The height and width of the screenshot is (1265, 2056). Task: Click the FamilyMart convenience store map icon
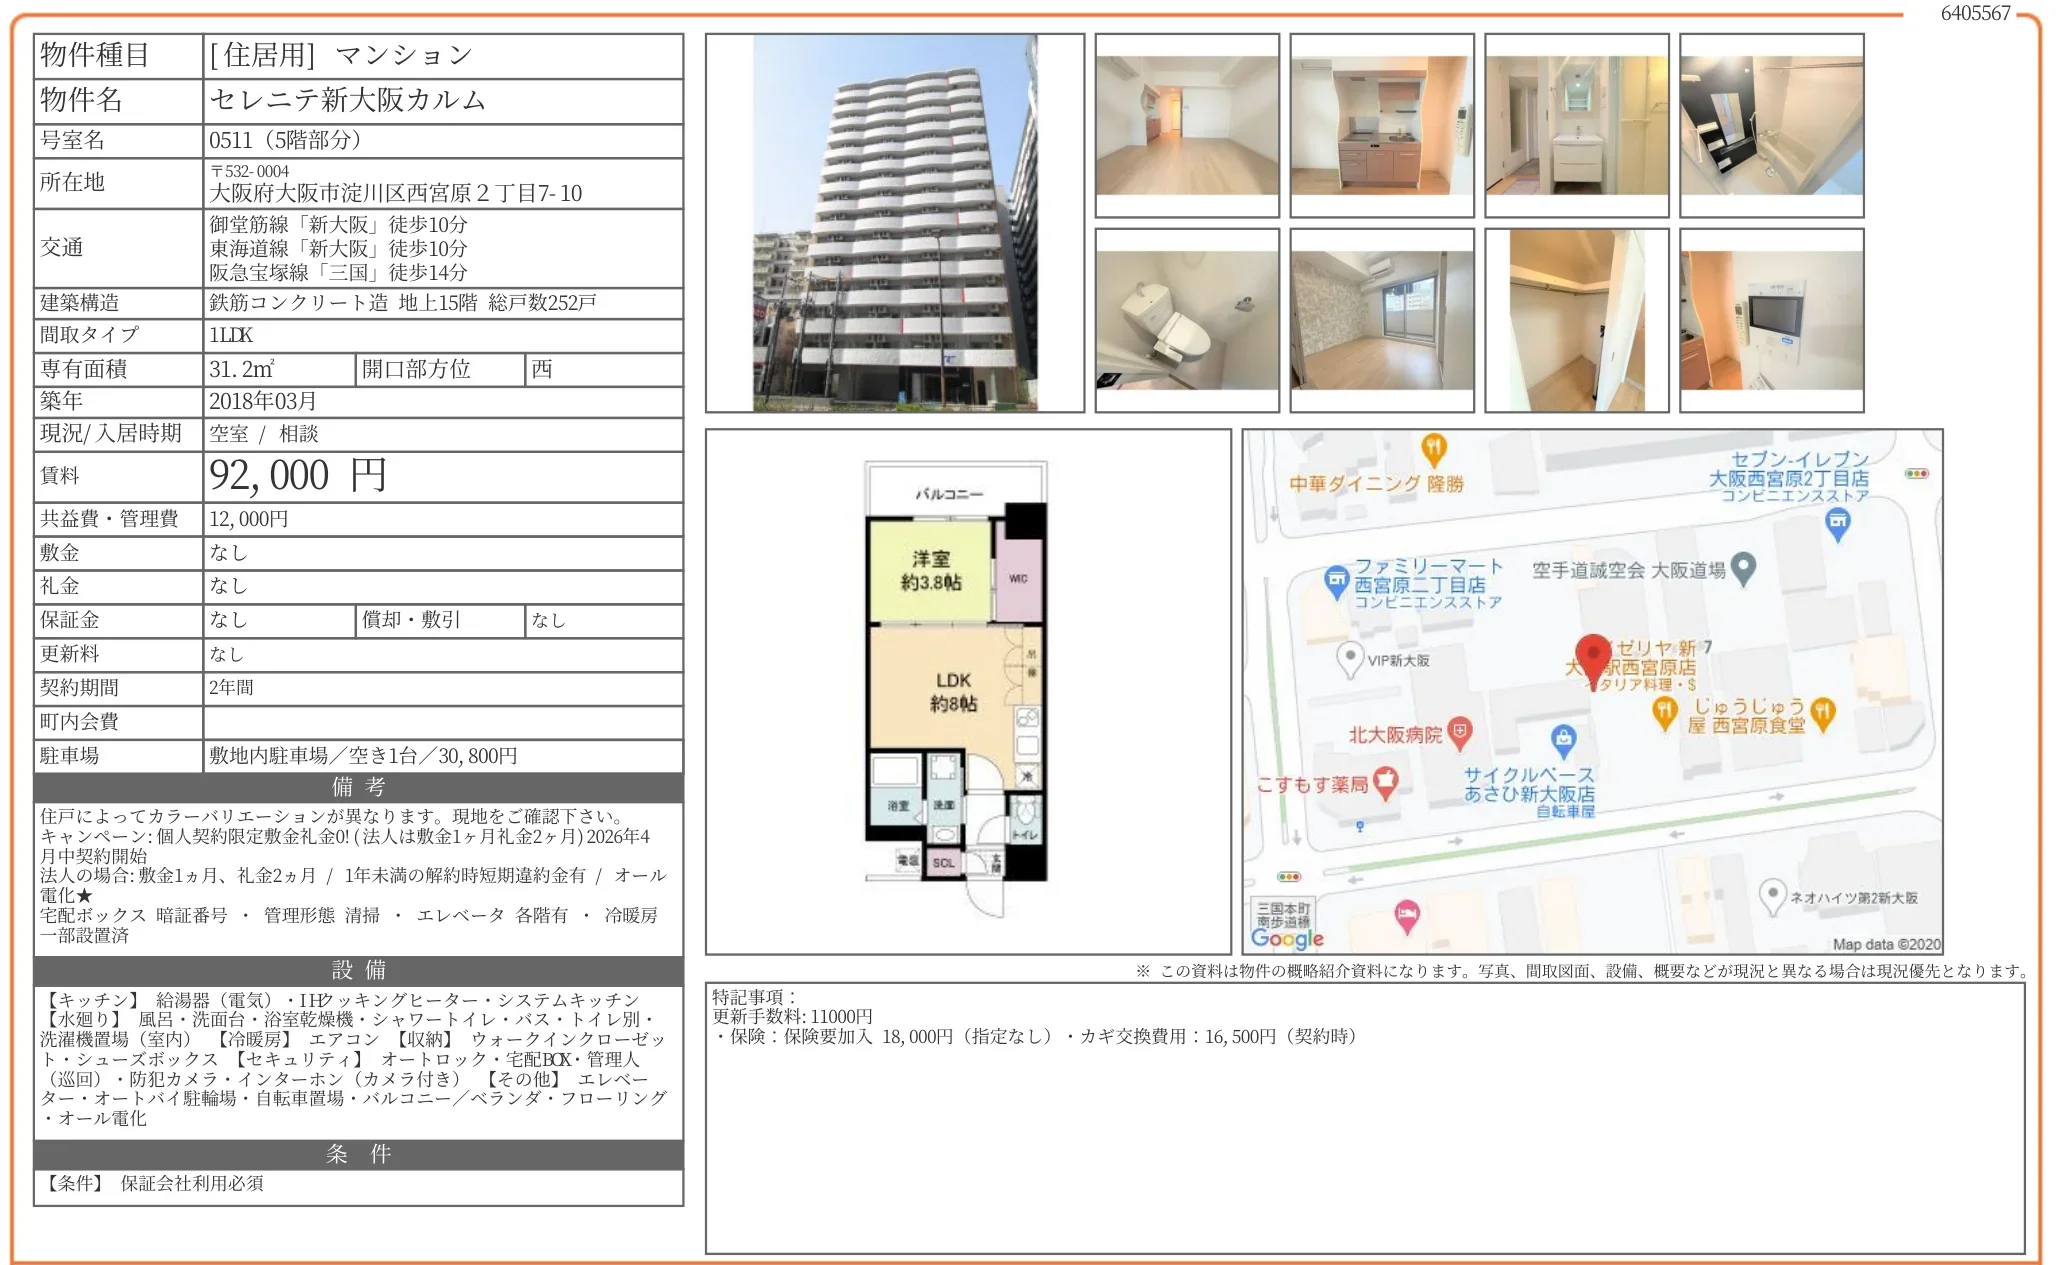1336,581
